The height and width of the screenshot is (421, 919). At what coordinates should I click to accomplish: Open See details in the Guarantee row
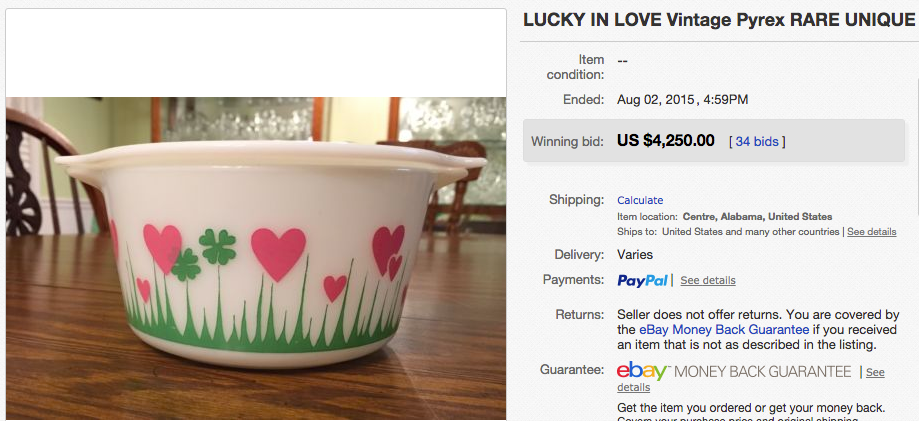coord(874,372)
